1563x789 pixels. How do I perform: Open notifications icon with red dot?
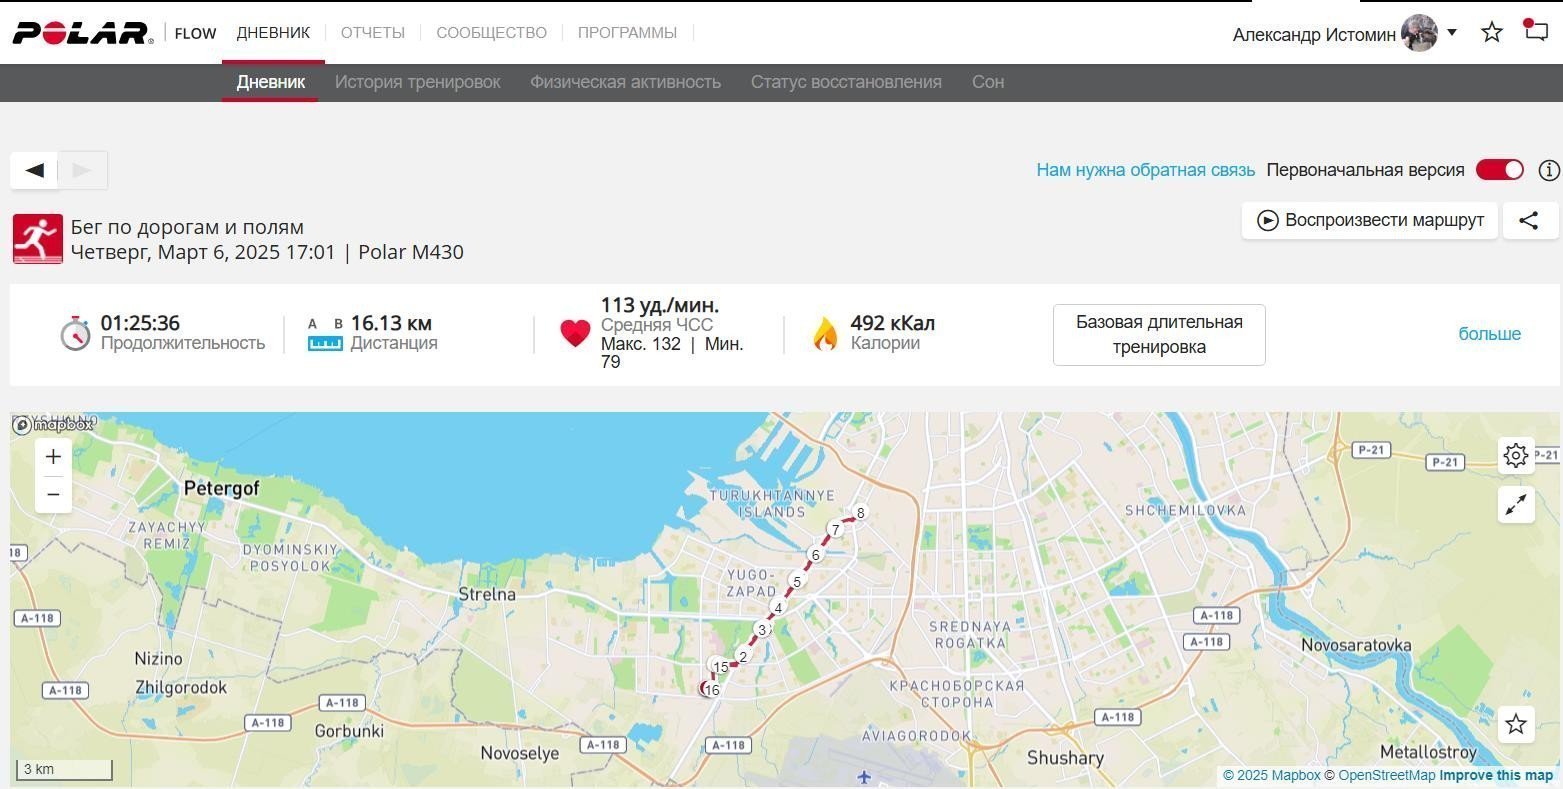tap(1535, 30)
